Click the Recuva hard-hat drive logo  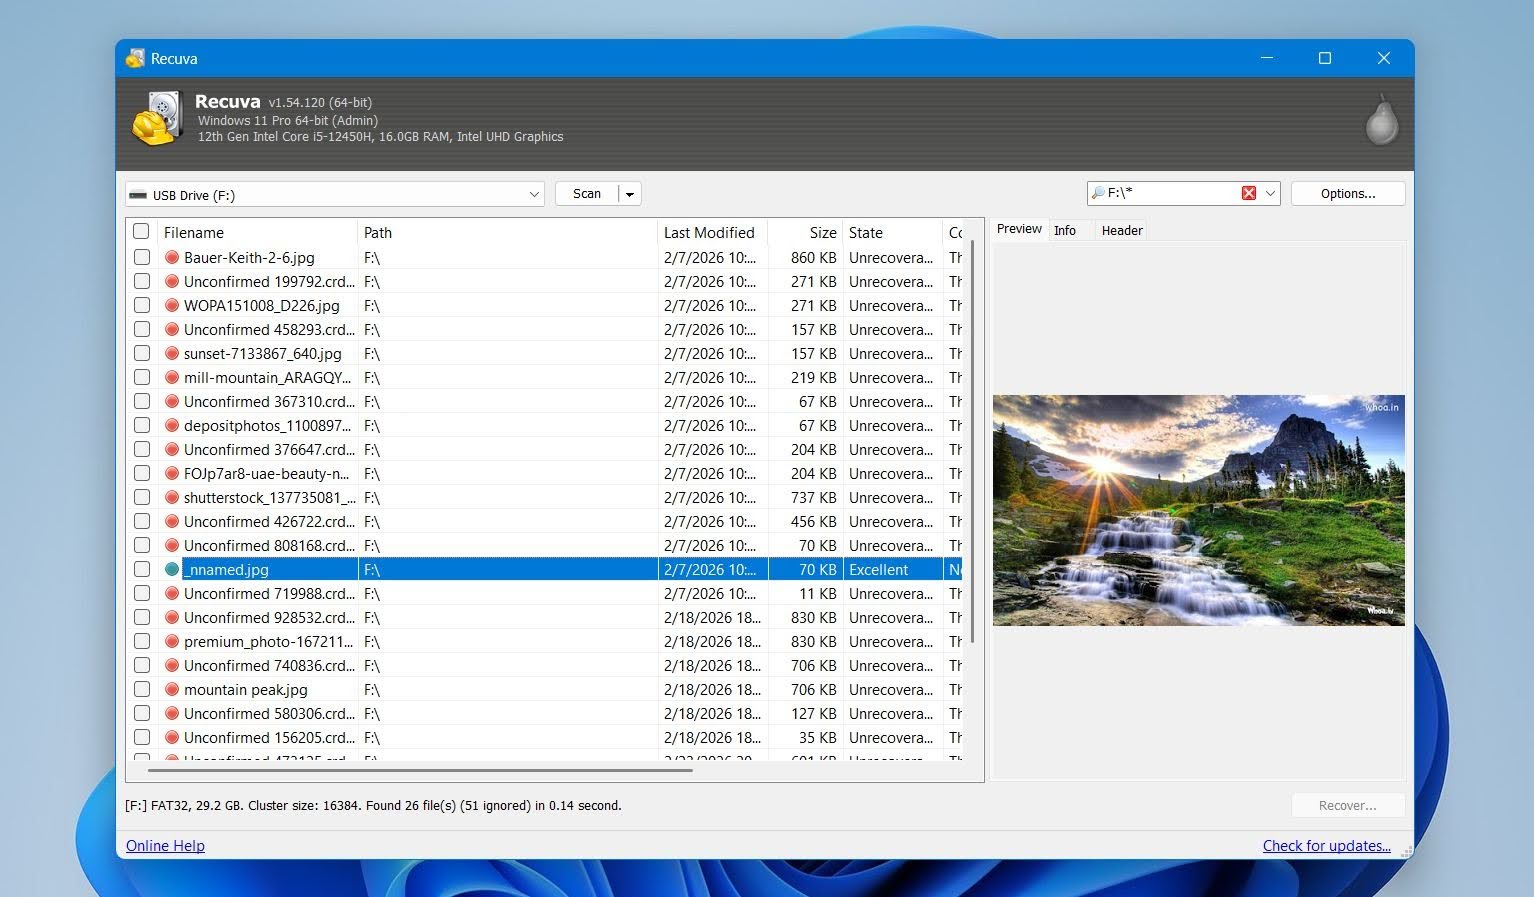(158, 119)
